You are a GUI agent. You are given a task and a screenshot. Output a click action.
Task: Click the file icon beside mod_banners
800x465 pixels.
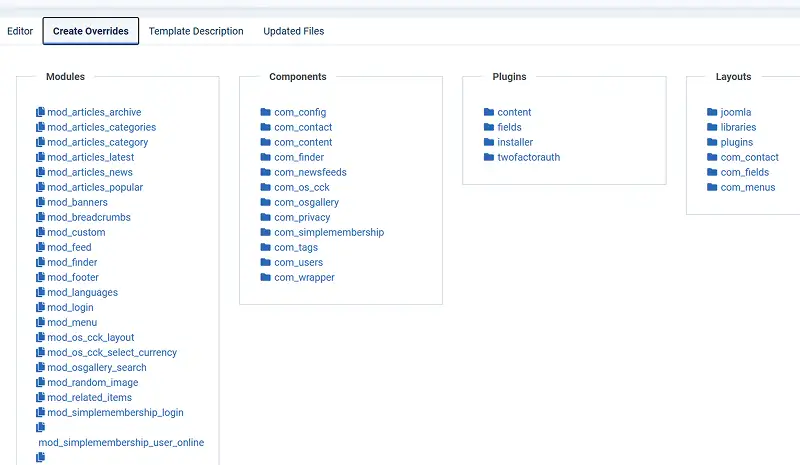[40, 202]
